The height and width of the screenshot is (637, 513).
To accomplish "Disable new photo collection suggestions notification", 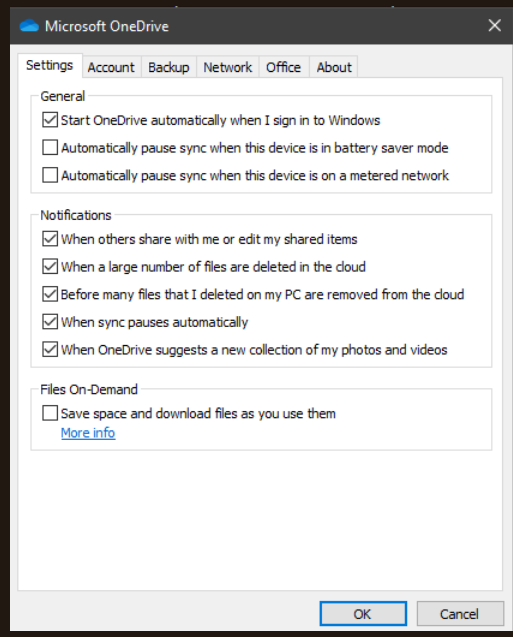I will [50, 350].
